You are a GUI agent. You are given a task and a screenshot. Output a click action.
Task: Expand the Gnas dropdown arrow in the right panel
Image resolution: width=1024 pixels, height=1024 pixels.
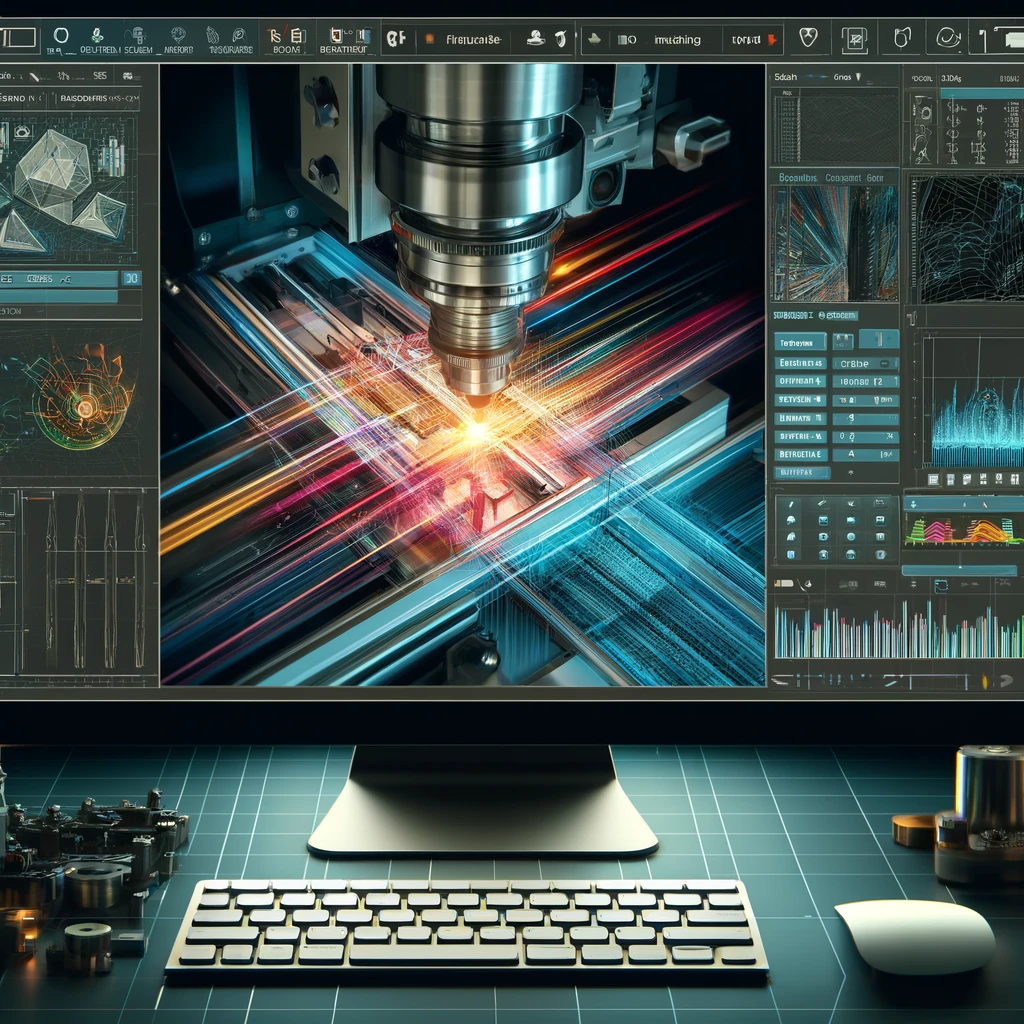click(856, 76)
